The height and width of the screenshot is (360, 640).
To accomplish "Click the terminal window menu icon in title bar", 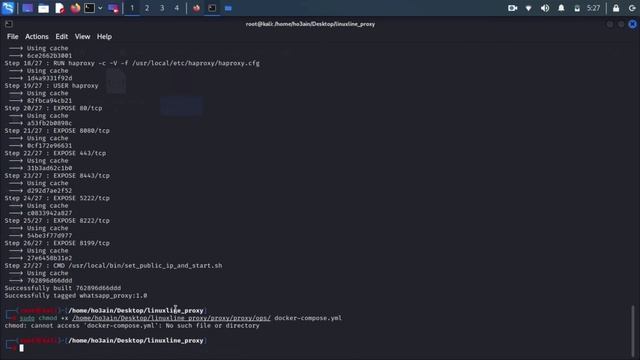I will 9,24.
